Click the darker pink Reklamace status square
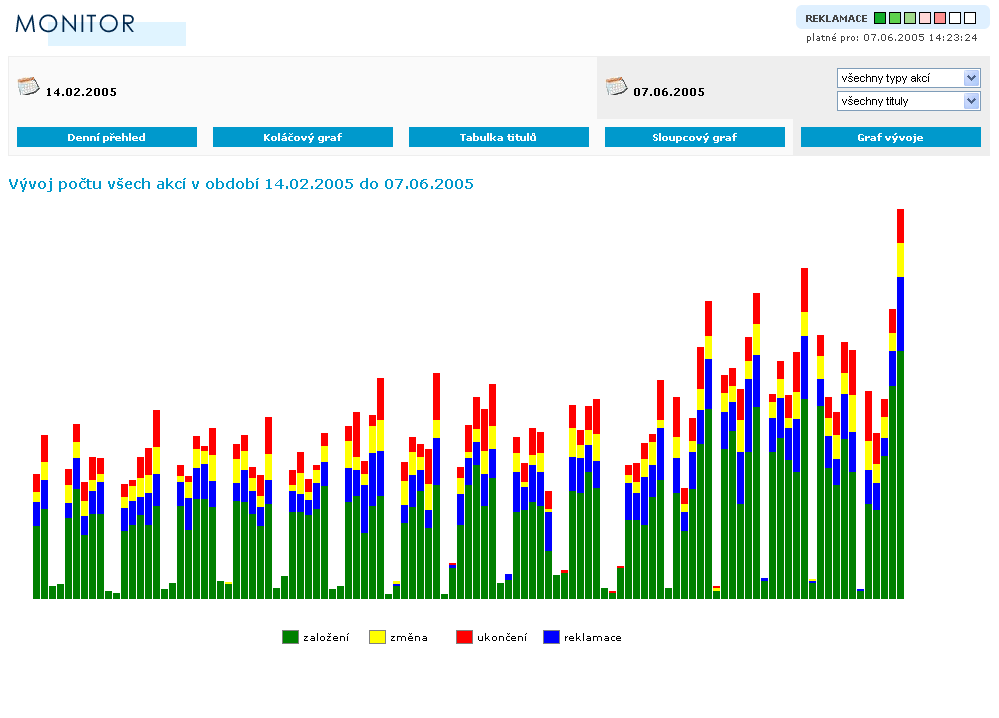The width and height of the screenshot is (999, 718). (x=940, y=18)
